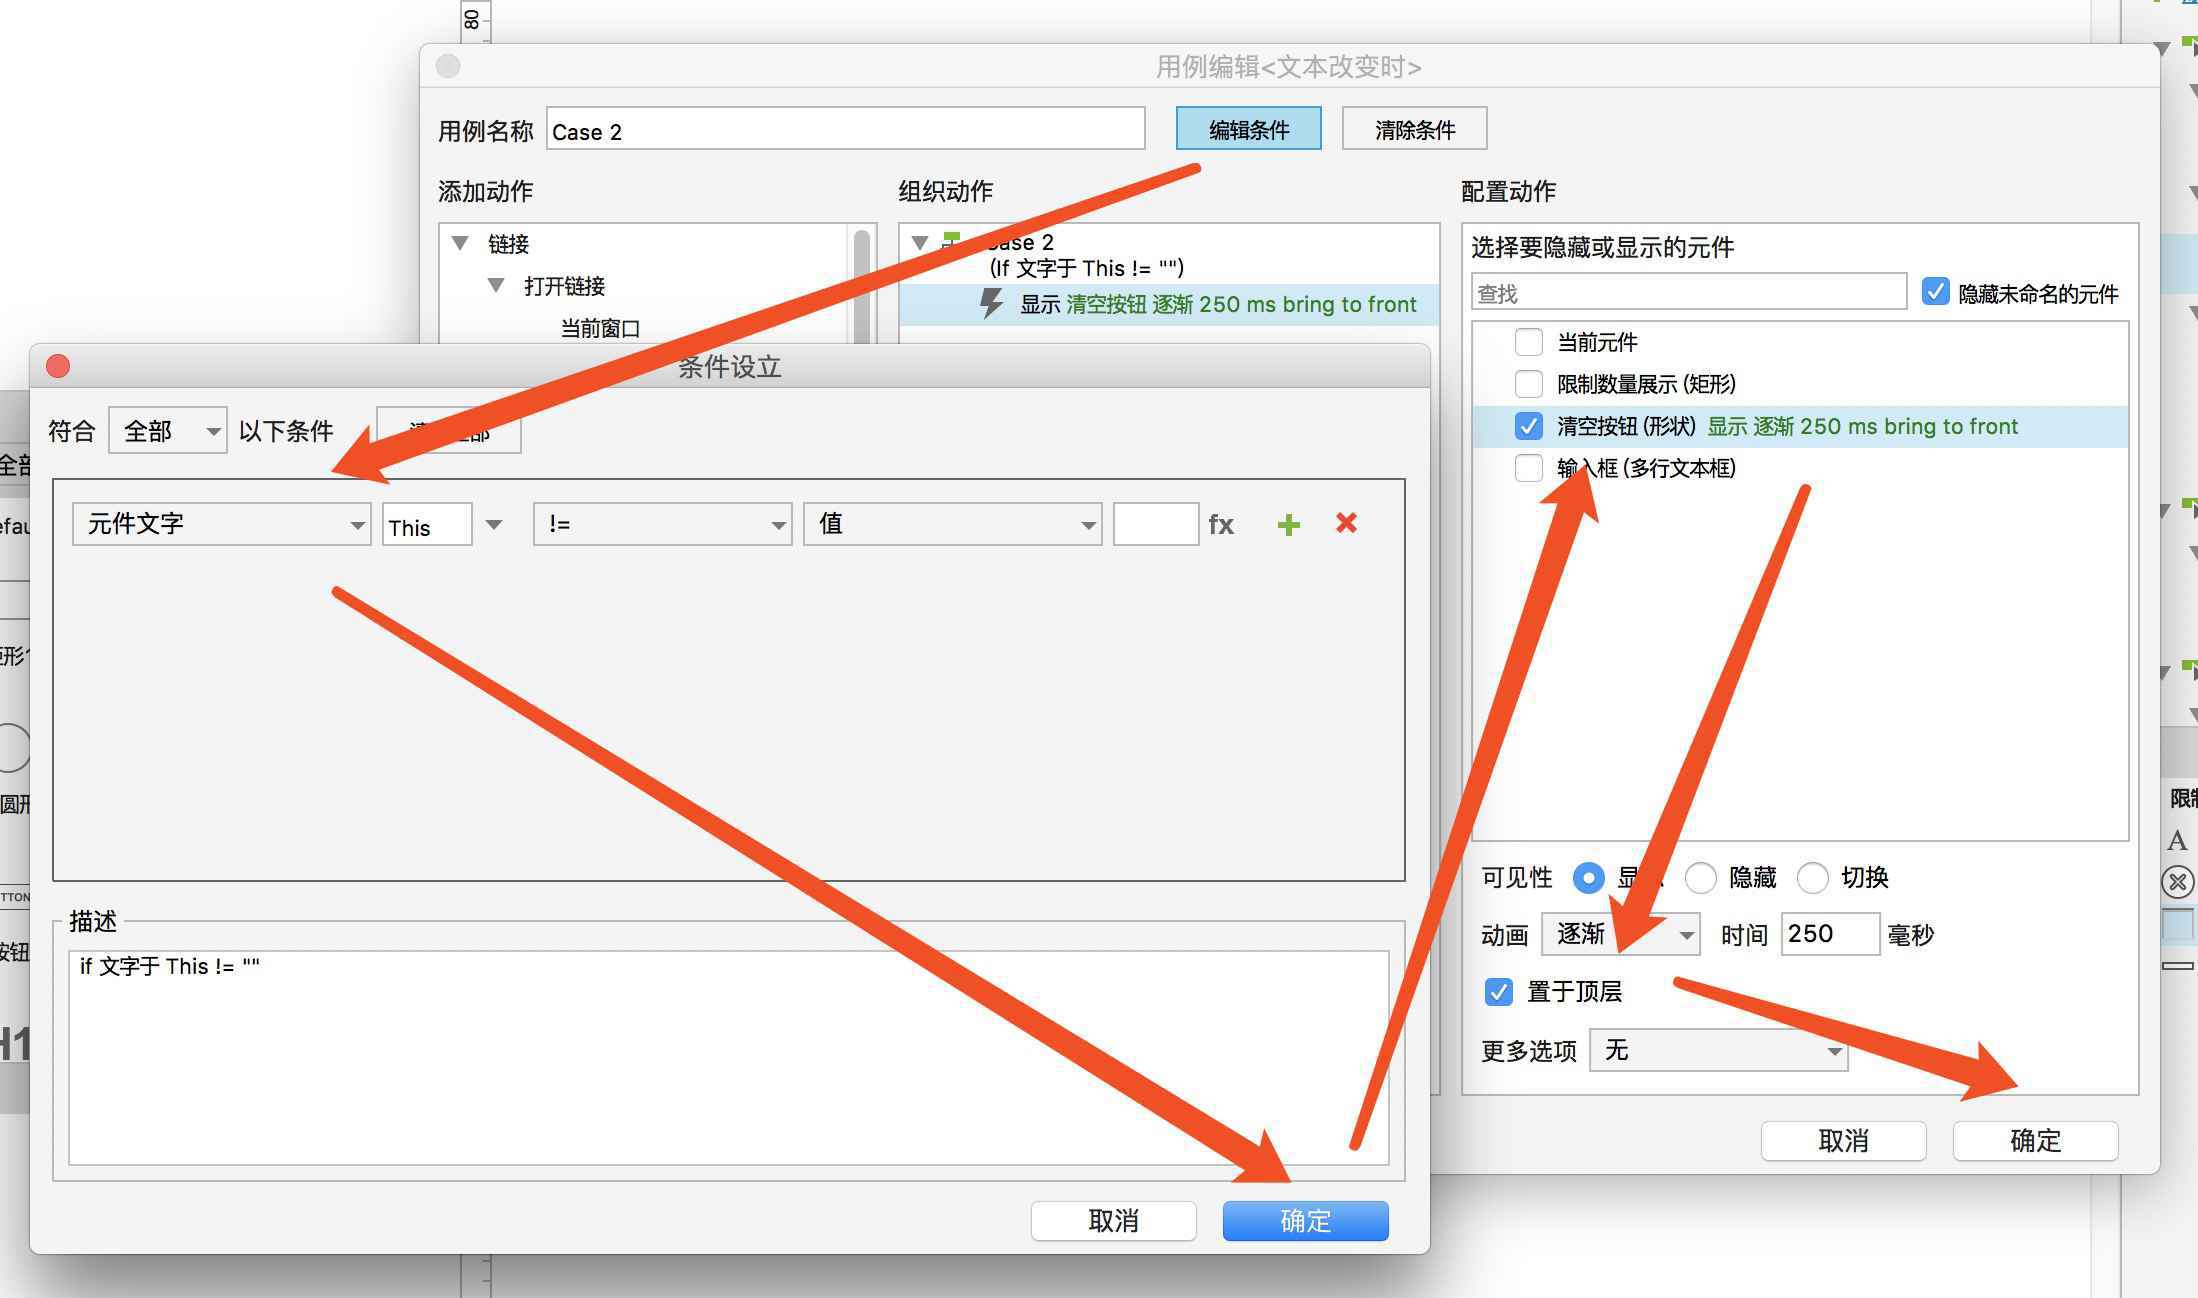Viewport: 2198px width, 1298px height.
Task: Click 取消 in 用例编辑 dialog
Action: [x=1843, y=1141]
